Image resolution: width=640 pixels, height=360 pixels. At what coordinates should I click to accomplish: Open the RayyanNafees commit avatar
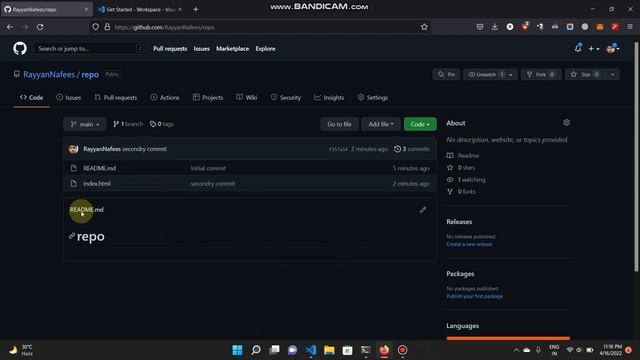click(x=73, y=149)
